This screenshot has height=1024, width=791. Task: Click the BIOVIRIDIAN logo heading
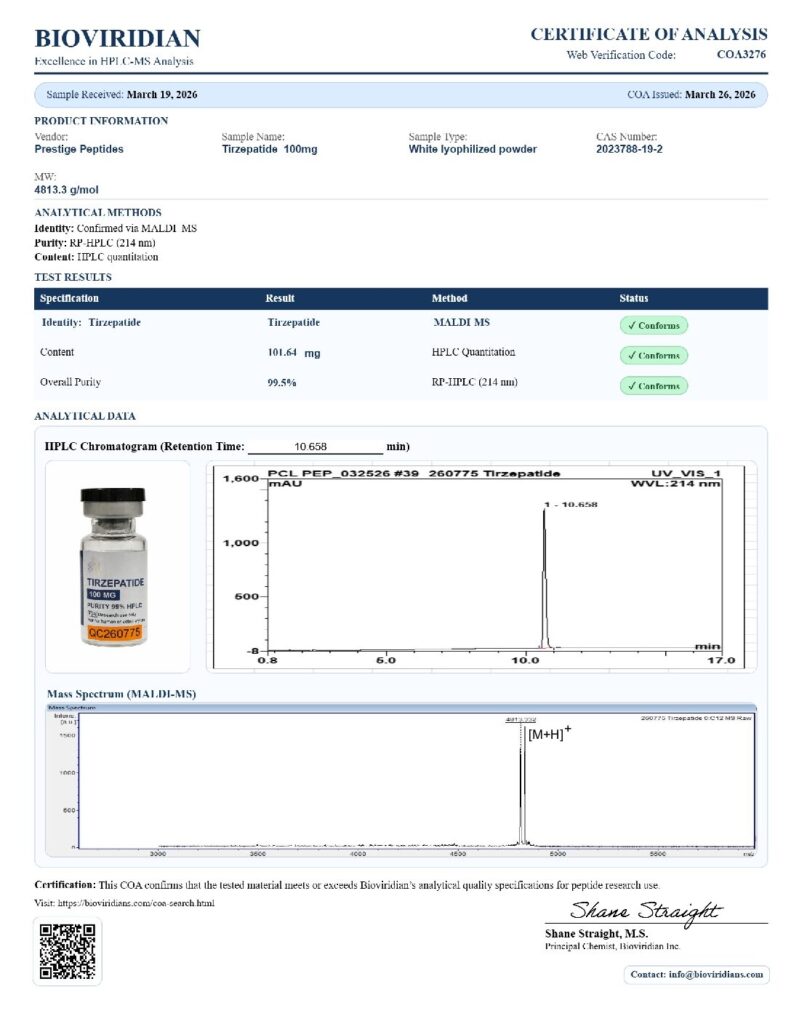tap(117, 39)
